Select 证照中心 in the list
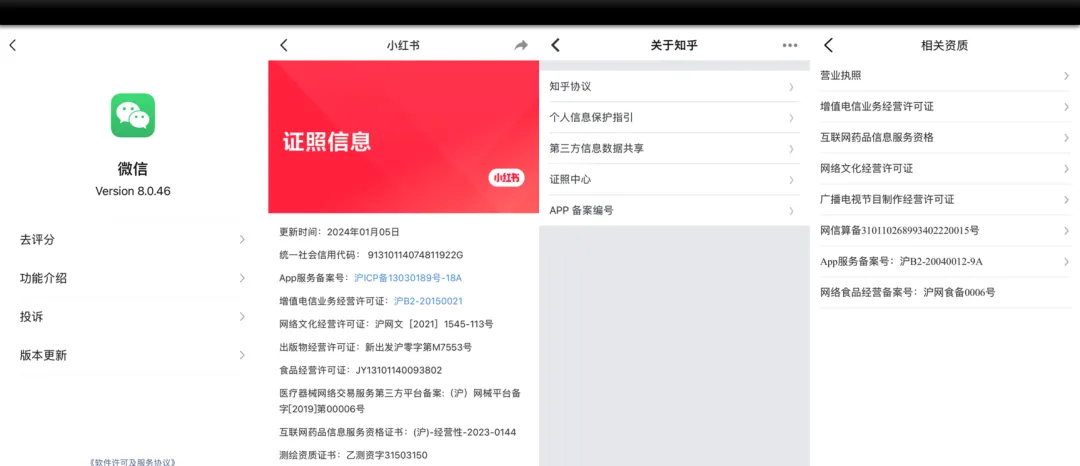The width and height of the screenshot is (1080, 466). [674, 180]
